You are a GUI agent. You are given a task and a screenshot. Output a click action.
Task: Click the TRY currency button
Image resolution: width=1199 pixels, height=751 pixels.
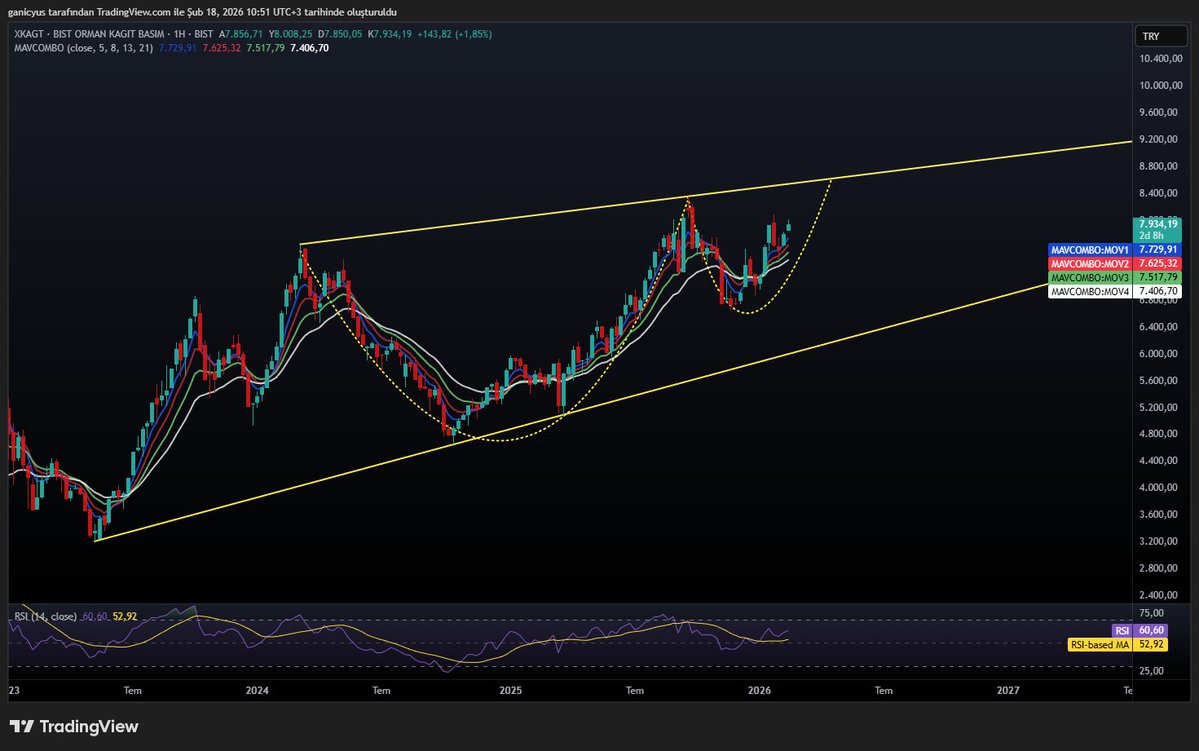[1160, 36]
